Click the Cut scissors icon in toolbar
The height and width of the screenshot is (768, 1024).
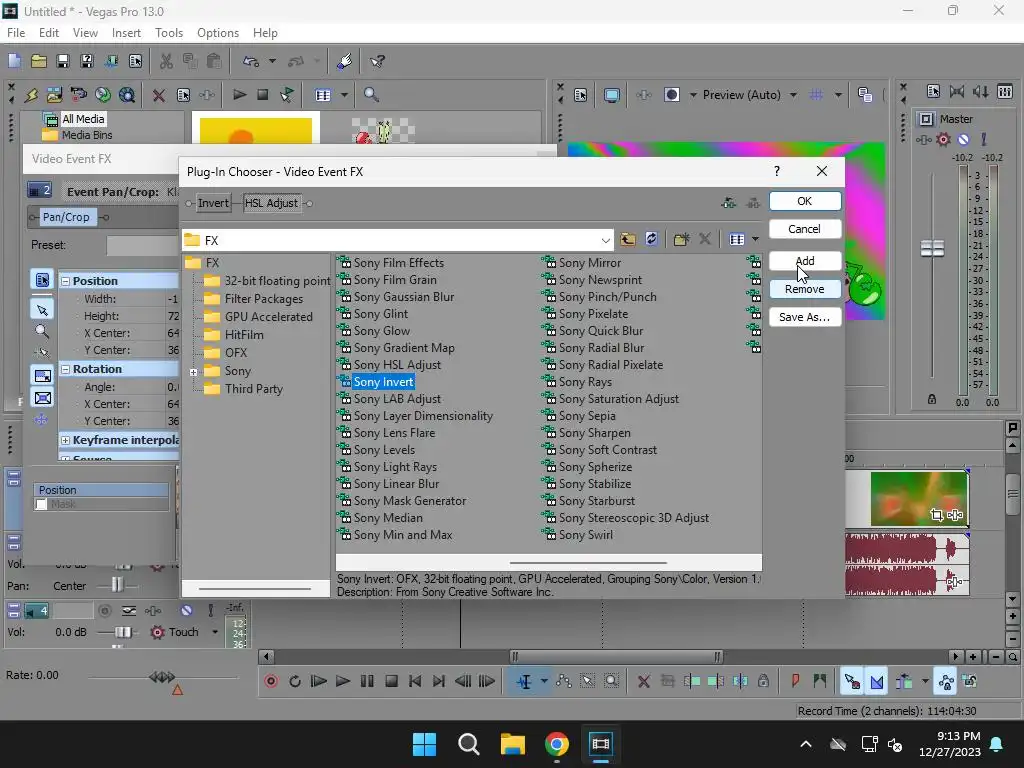click(167, 61)
